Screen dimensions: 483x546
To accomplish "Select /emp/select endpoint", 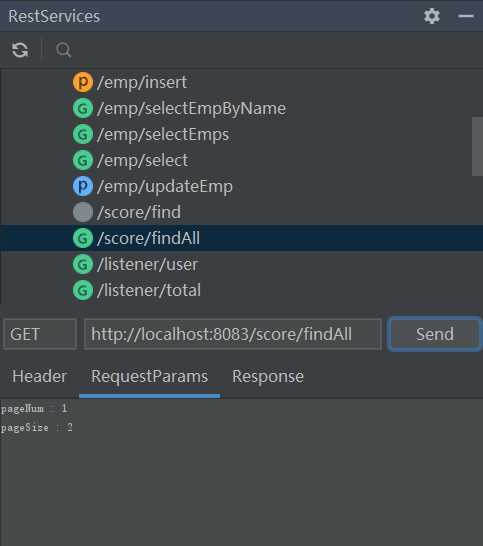I will tap(142, 161).
